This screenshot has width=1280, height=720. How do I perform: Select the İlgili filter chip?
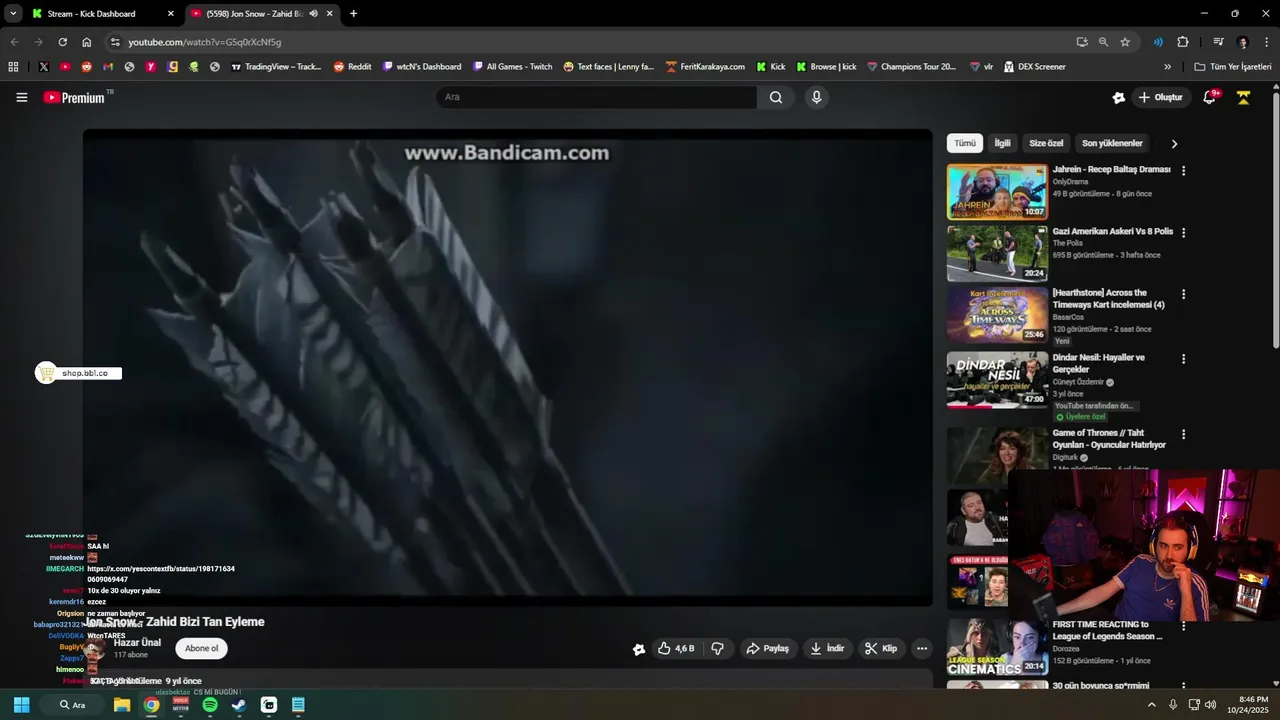[x=1002, y=143]
